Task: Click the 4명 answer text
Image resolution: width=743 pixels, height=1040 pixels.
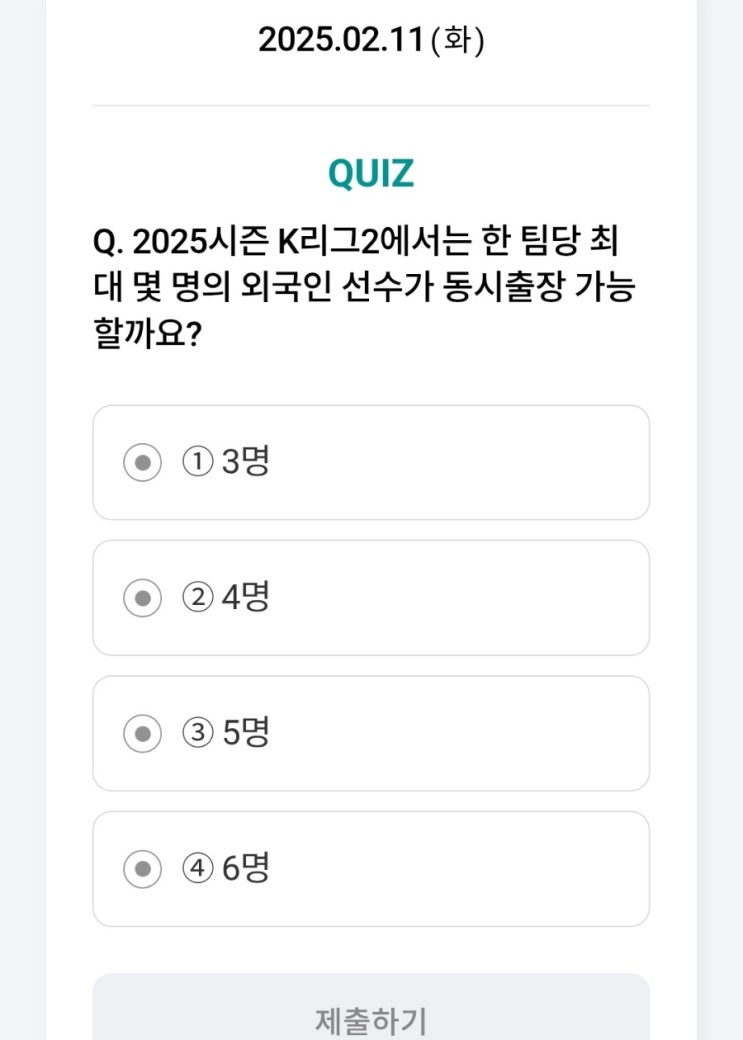Action: [x=246, y=598]
